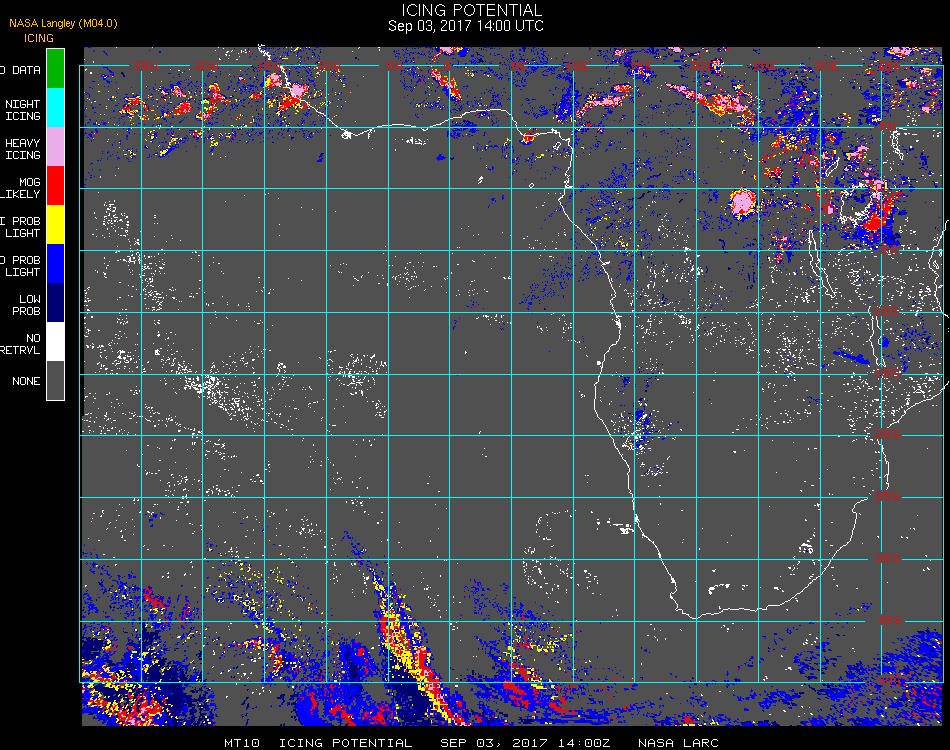Viewport: 950px width, 750px height.
Task: Click the '25E' longitude label
Action: click(x=763, y=66)
